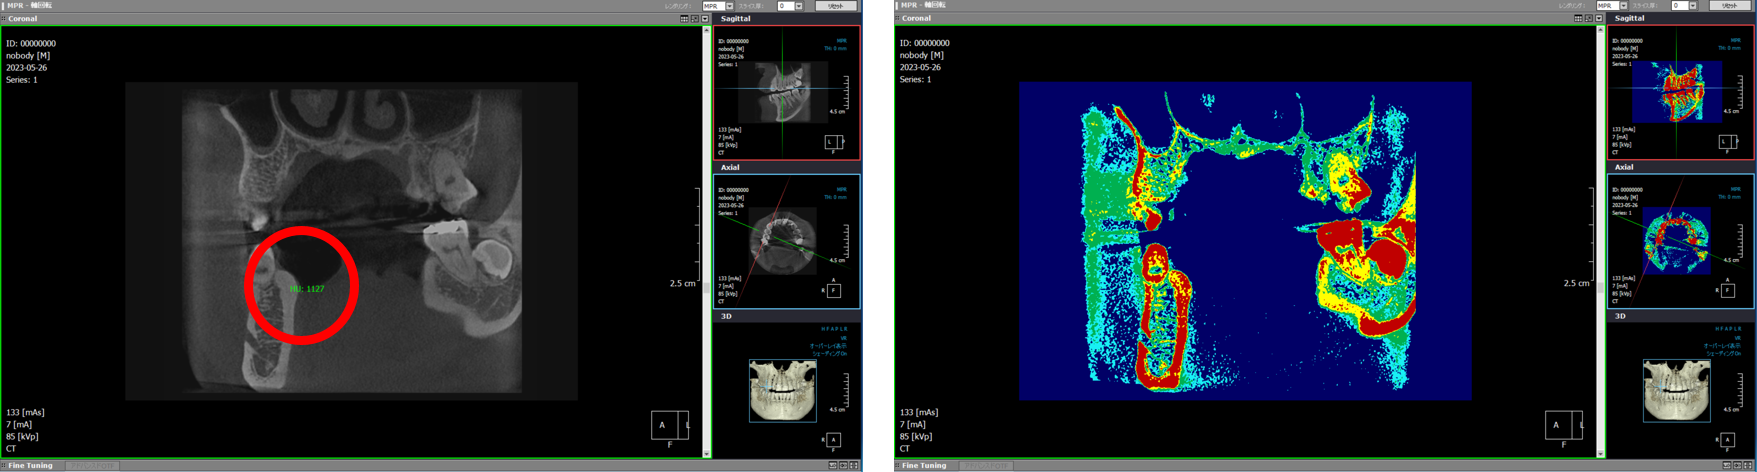Click the maximize view icon in left Coronal header
The height and width of the screenshot is (472, 1757).
695,19
